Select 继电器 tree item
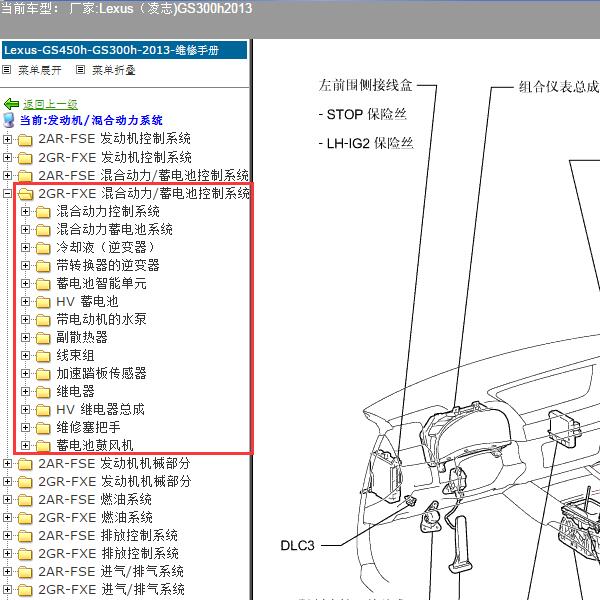Viewport: 600px width, 600px height. click(x=75, y=391)
